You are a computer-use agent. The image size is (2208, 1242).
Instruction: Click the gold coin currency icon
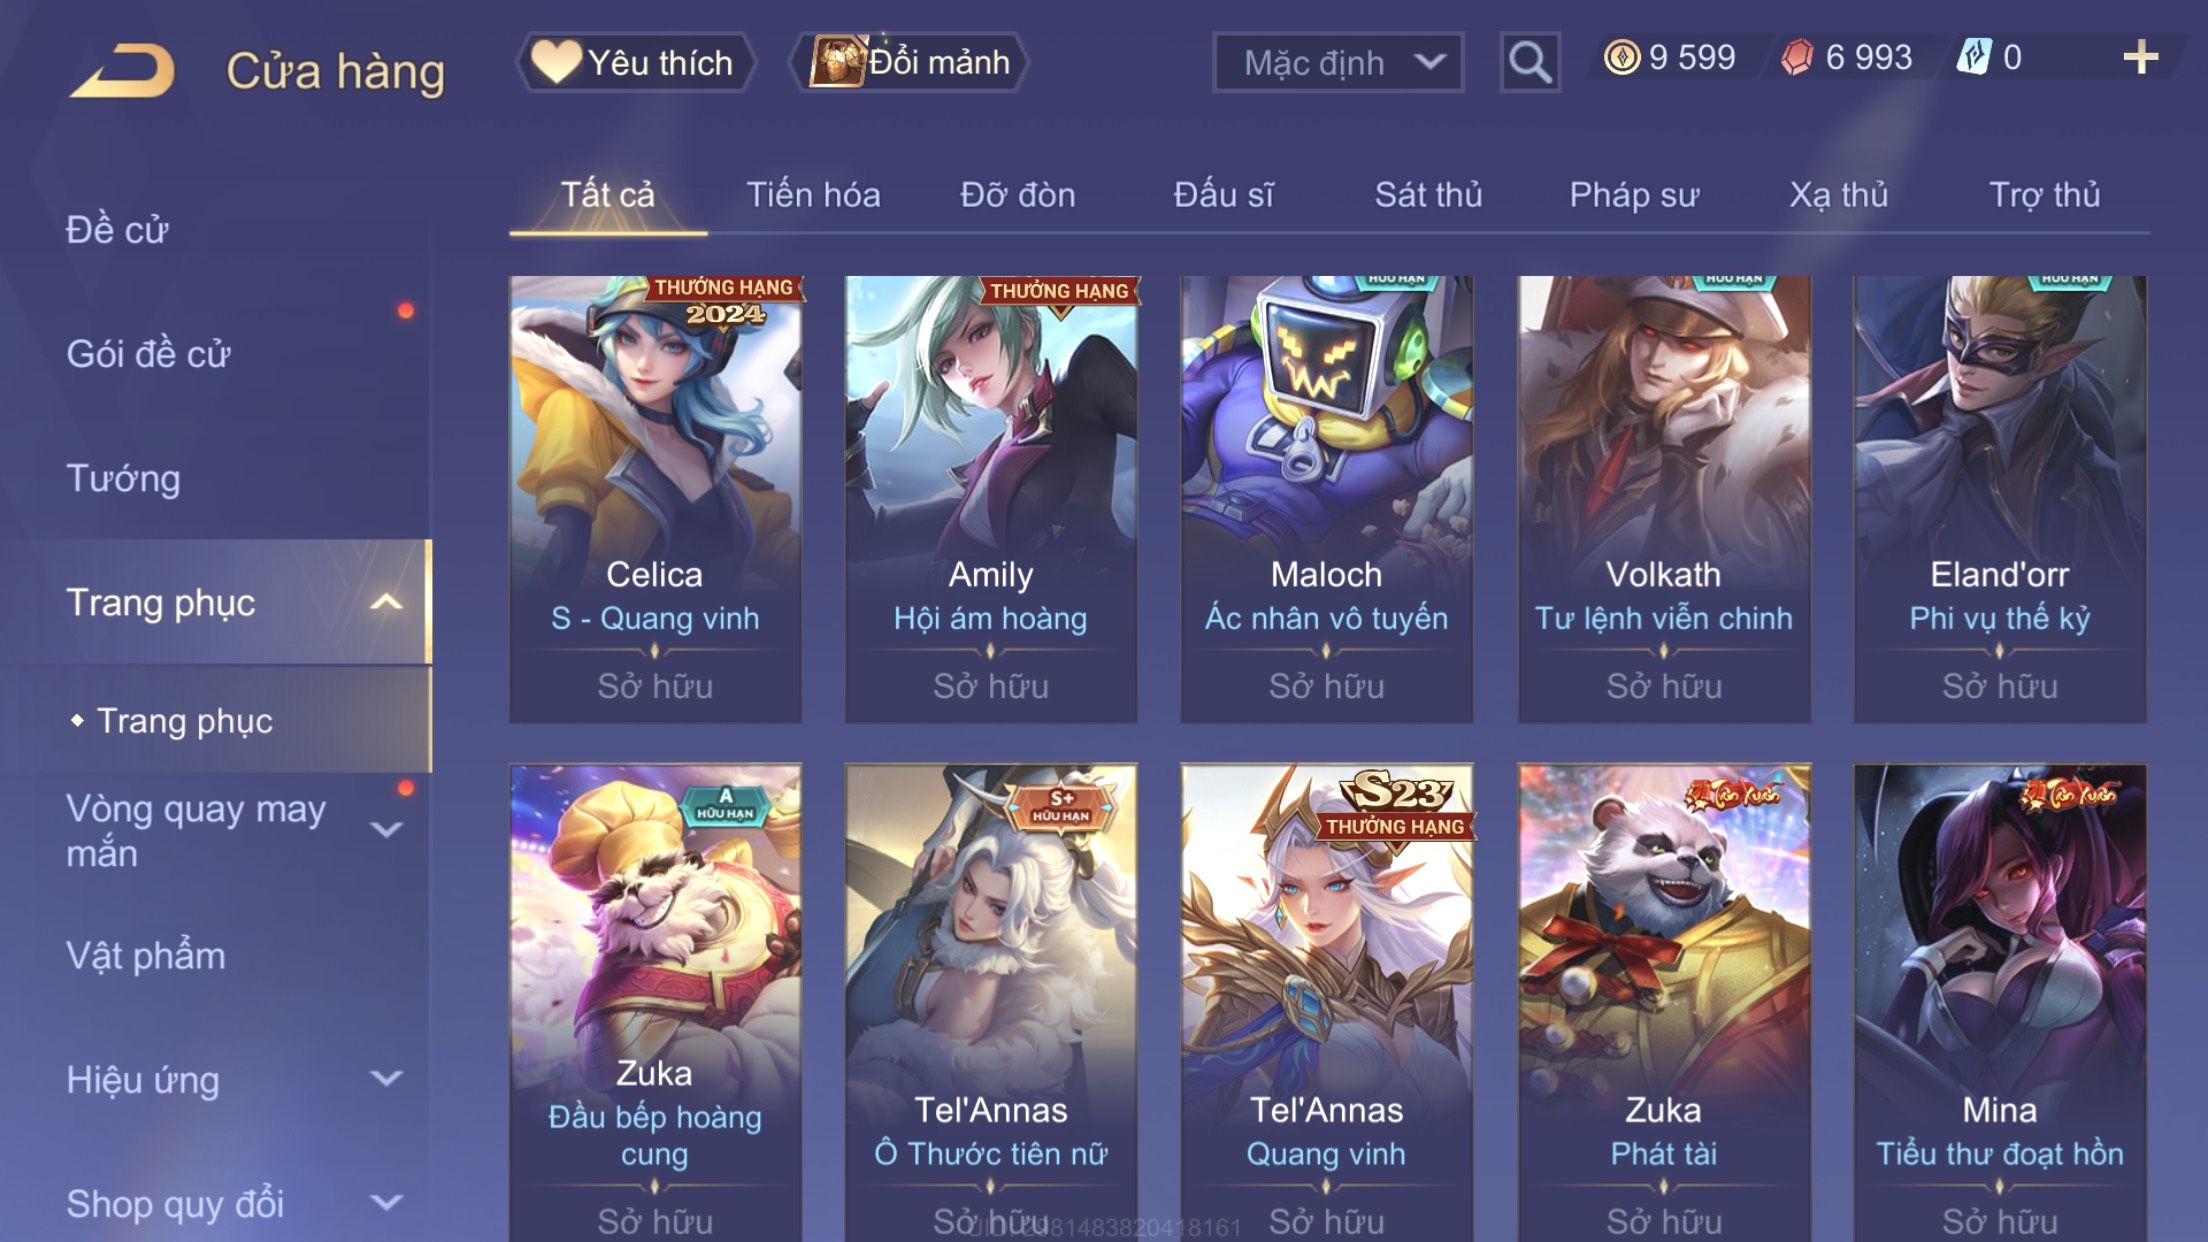(x=1621, y=57)
